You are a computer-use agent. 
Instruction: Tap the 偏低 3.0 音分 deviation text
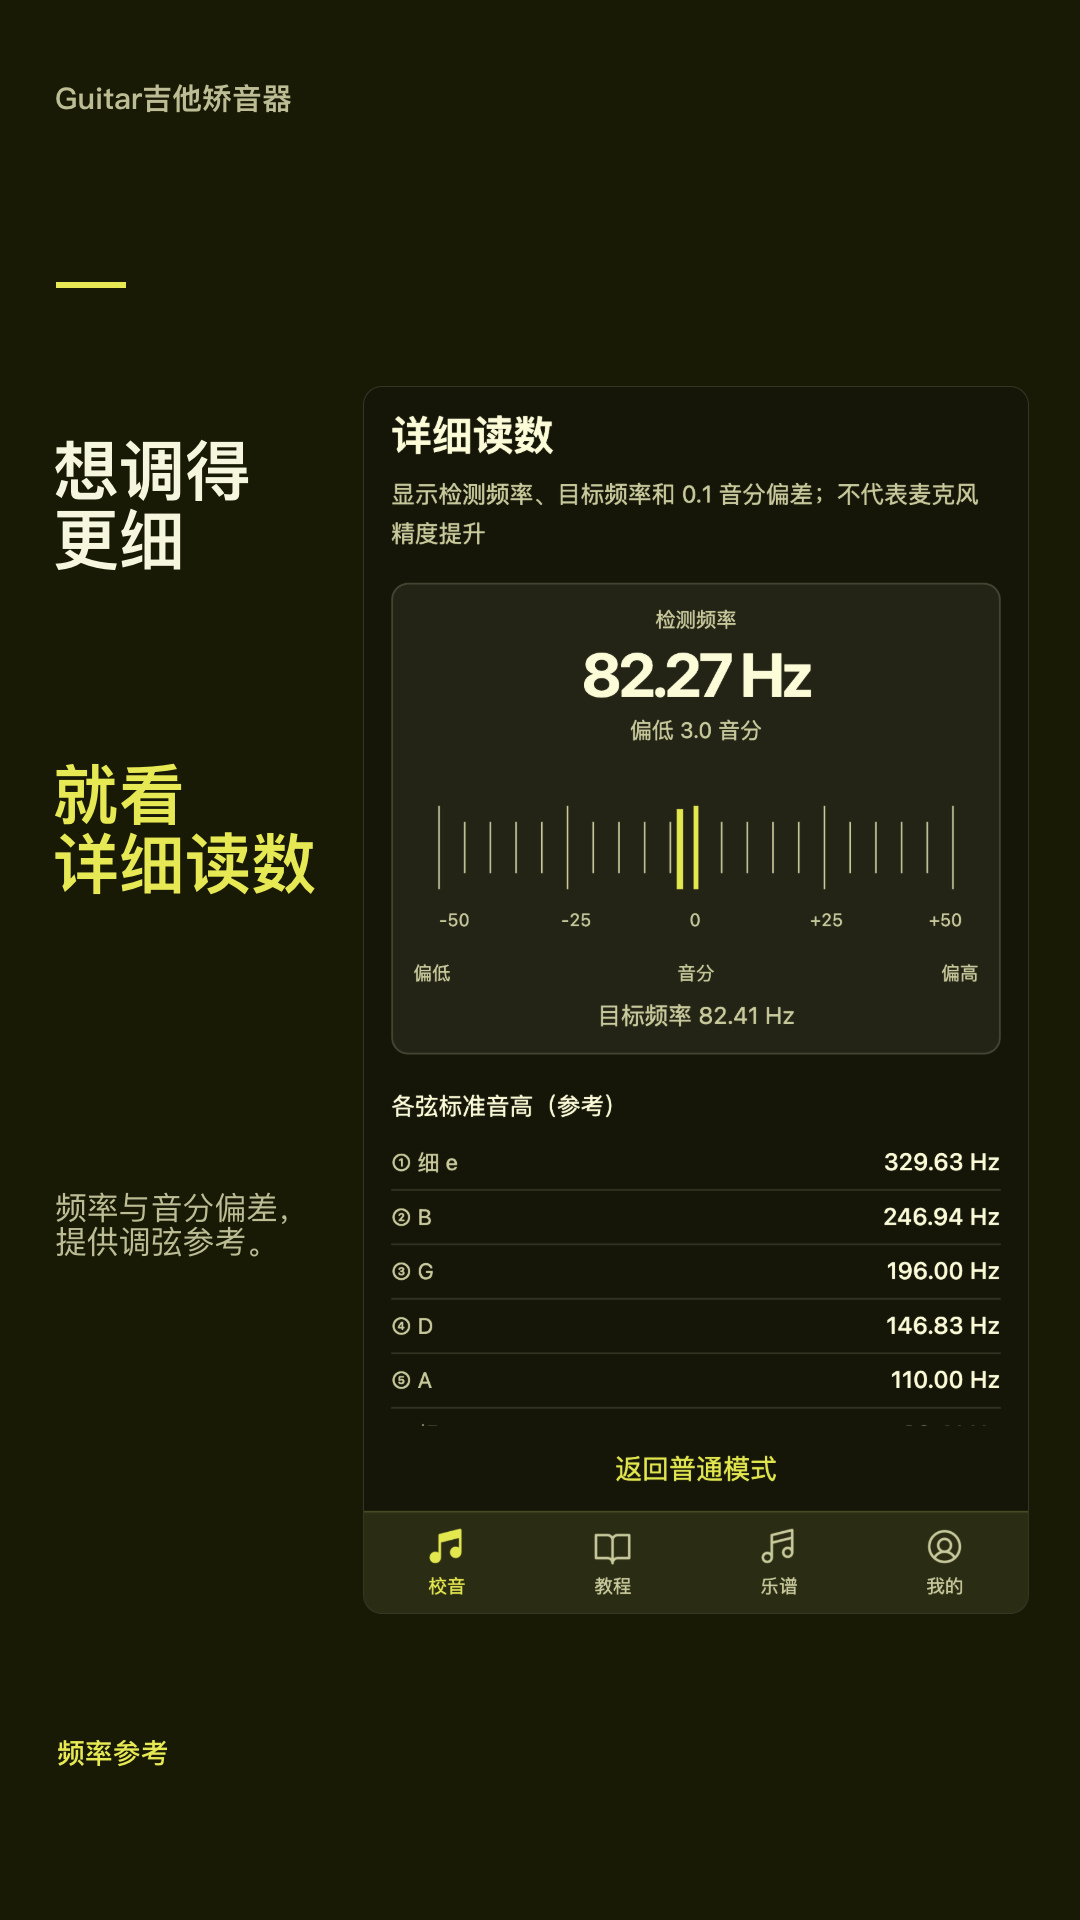tap(696, 731)
